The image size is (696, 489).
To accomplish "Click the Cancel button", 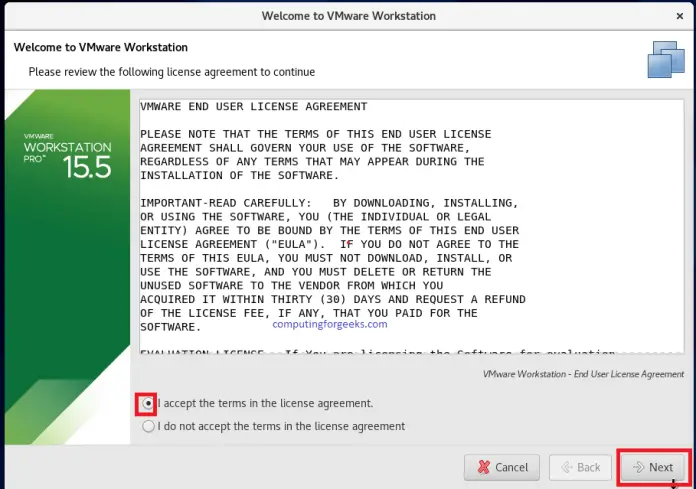I will coord(502,467).
